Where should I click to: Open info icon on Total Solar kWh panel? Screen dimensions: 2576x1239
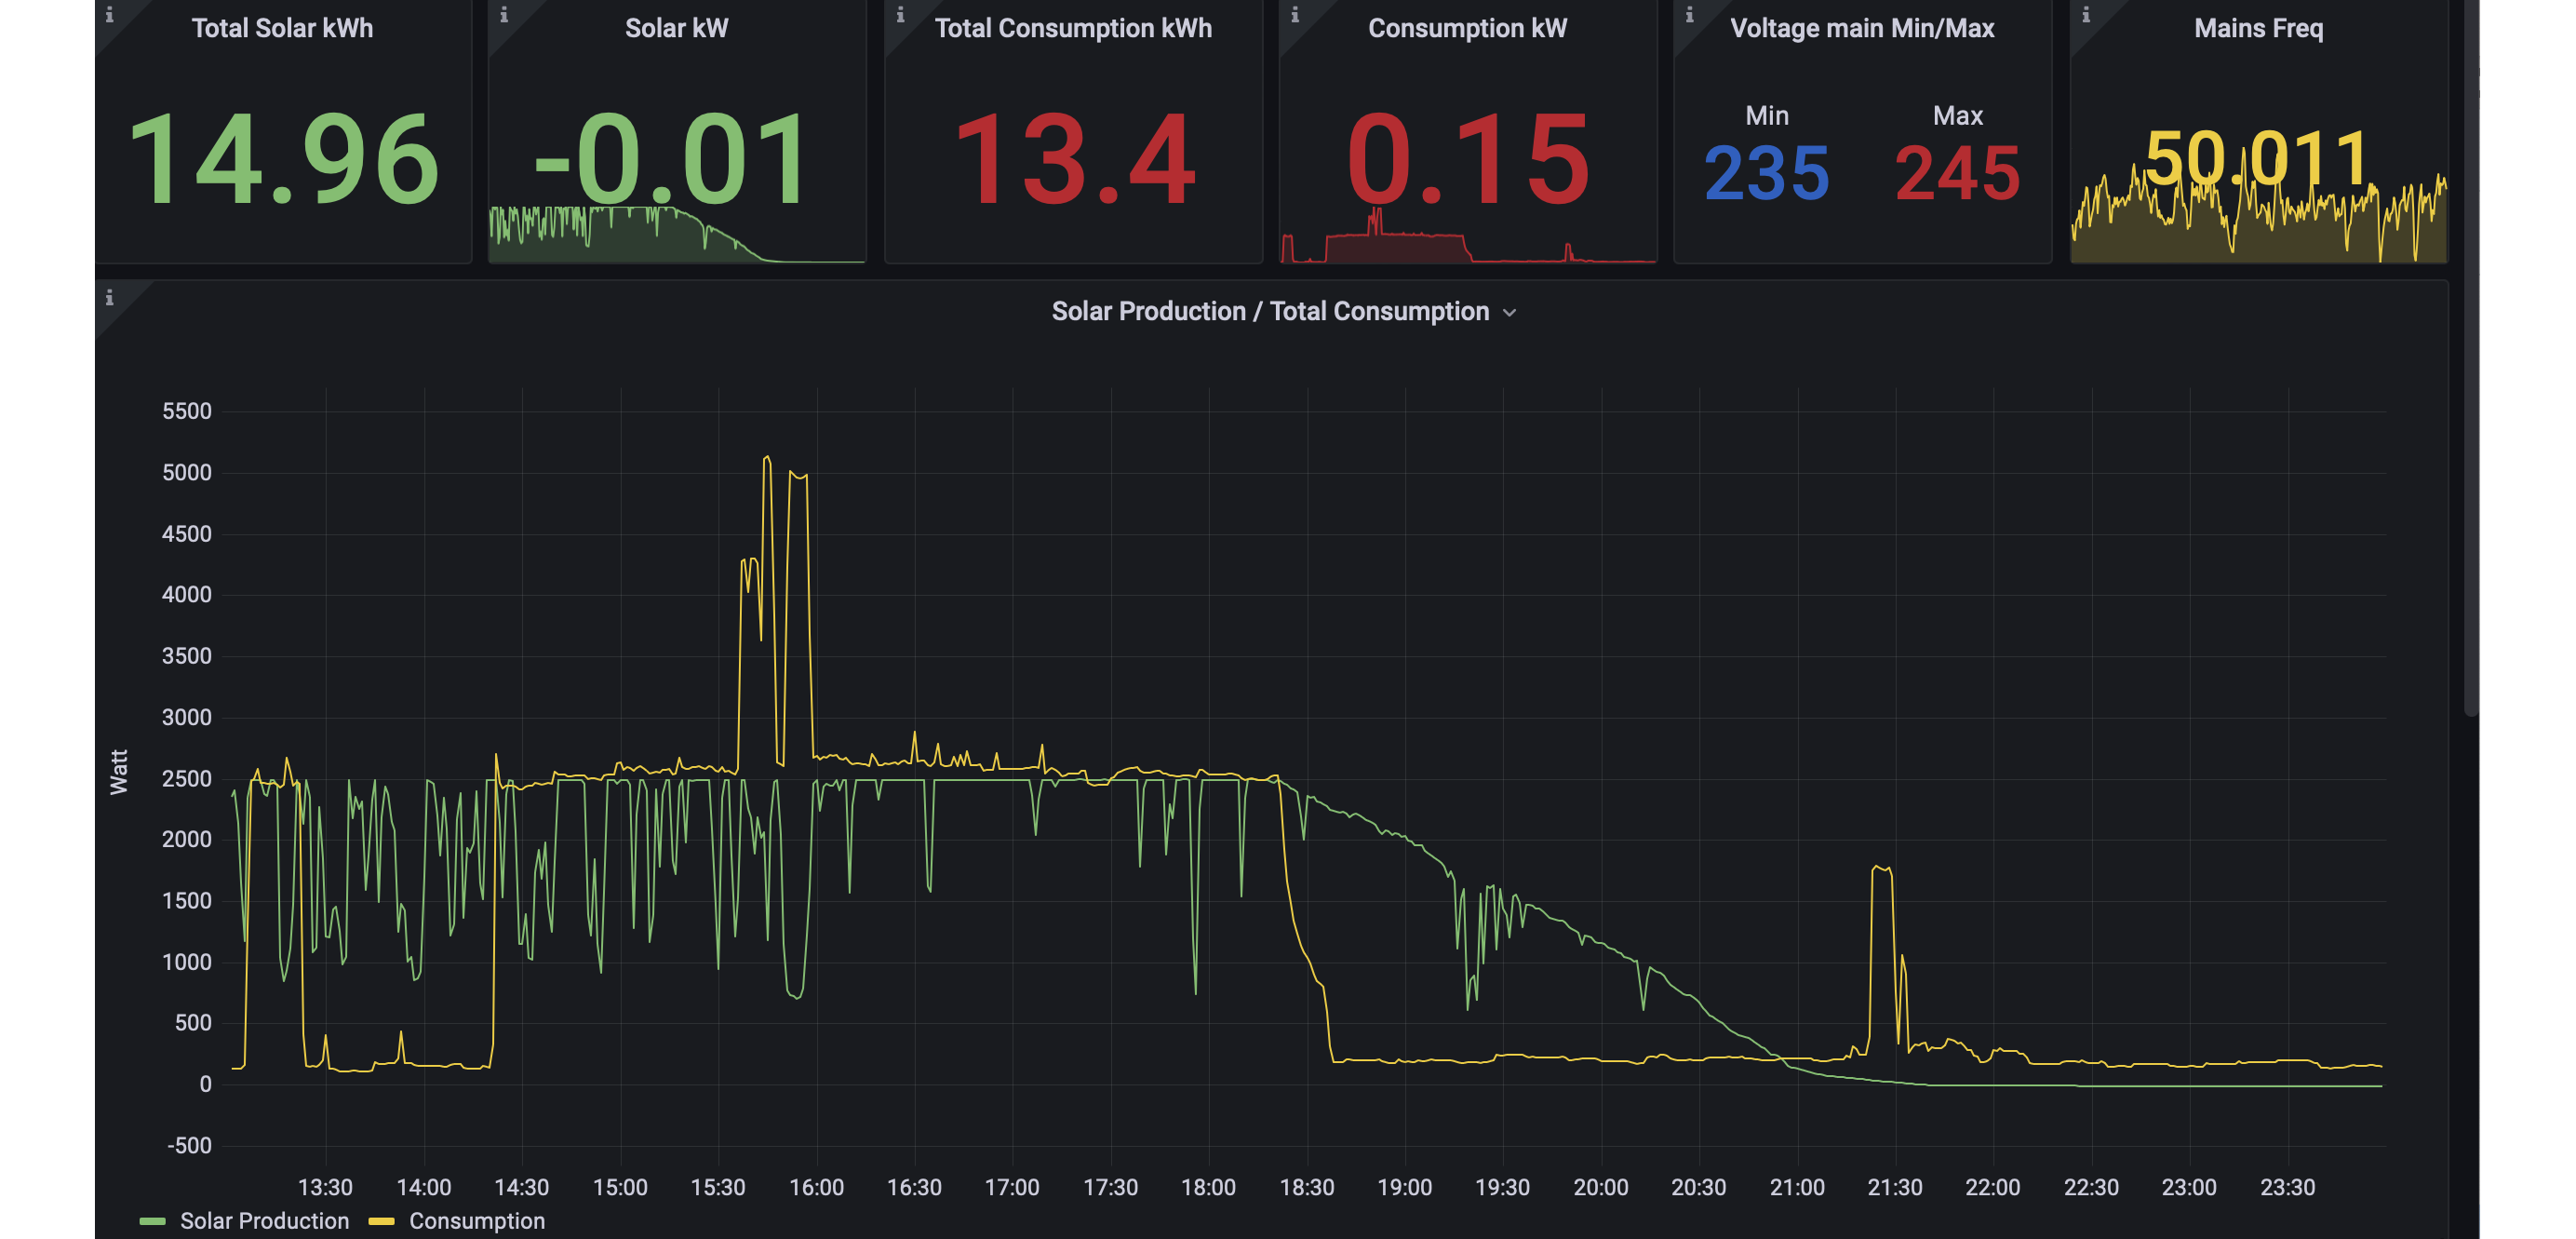109,15
